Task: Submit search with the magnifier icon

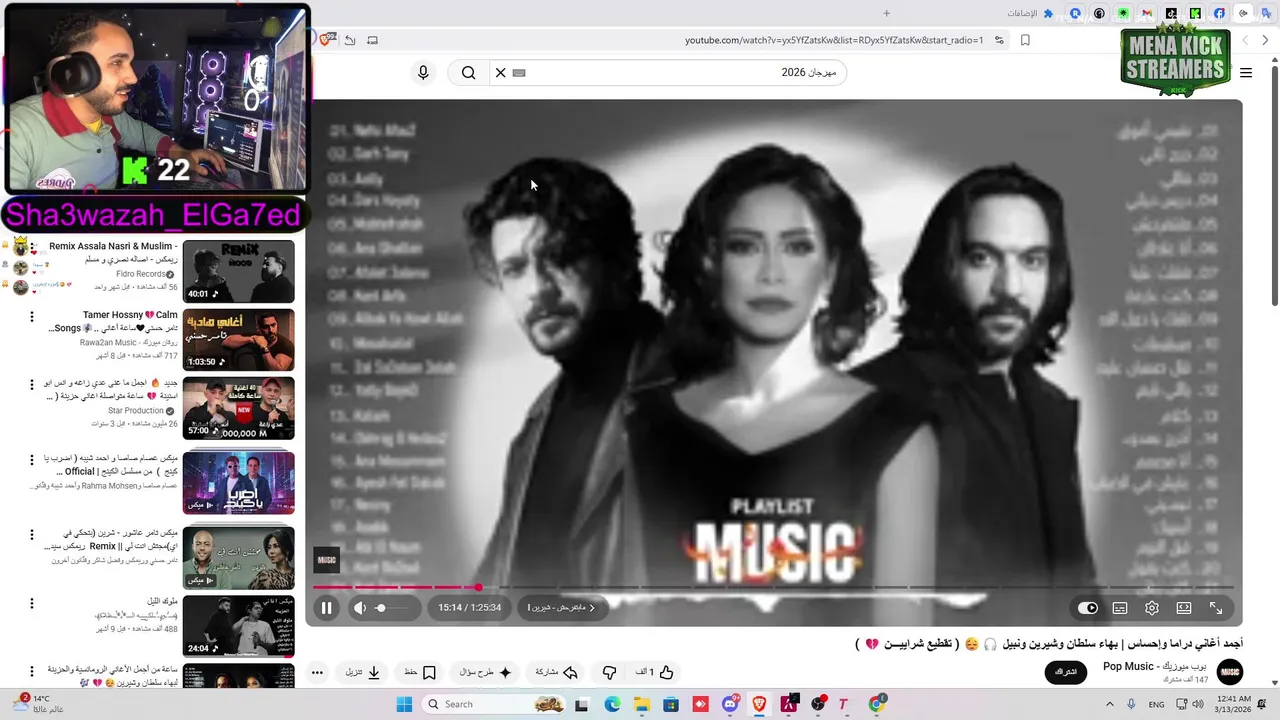Action: [x=468, y=72]
